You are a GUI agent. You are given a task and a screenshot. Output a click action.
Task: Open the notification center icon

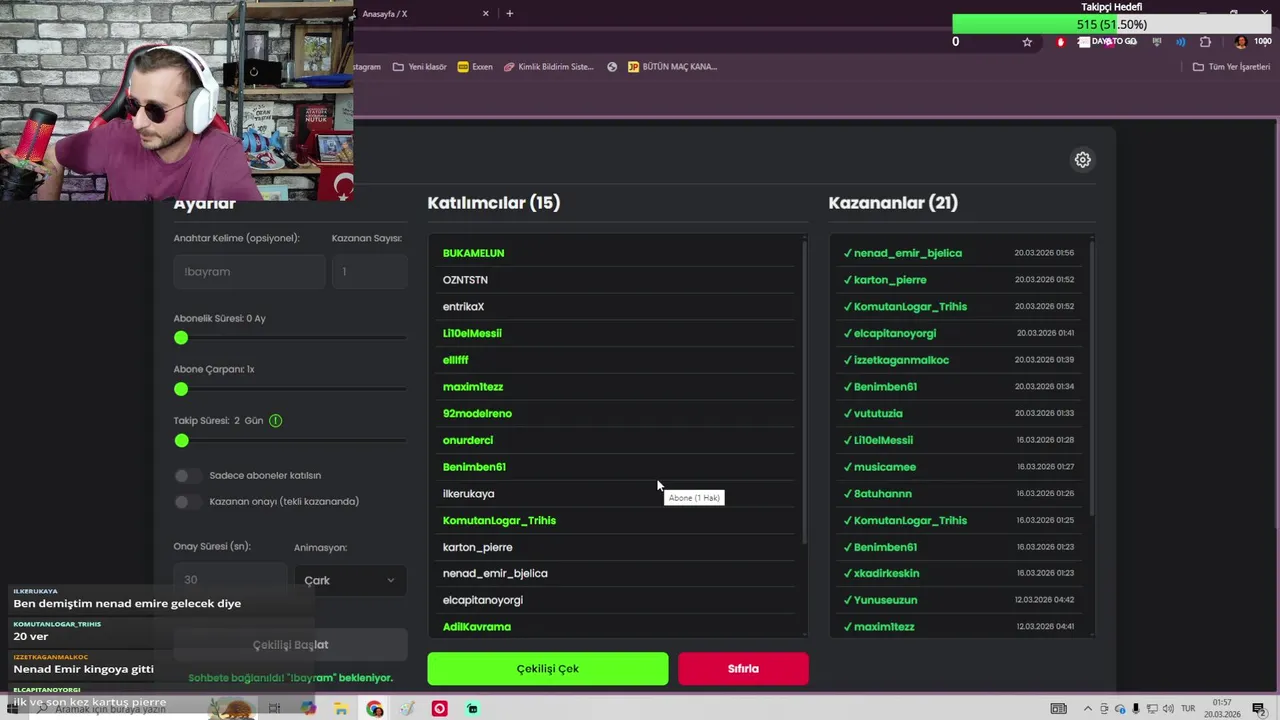(1258, 709)
